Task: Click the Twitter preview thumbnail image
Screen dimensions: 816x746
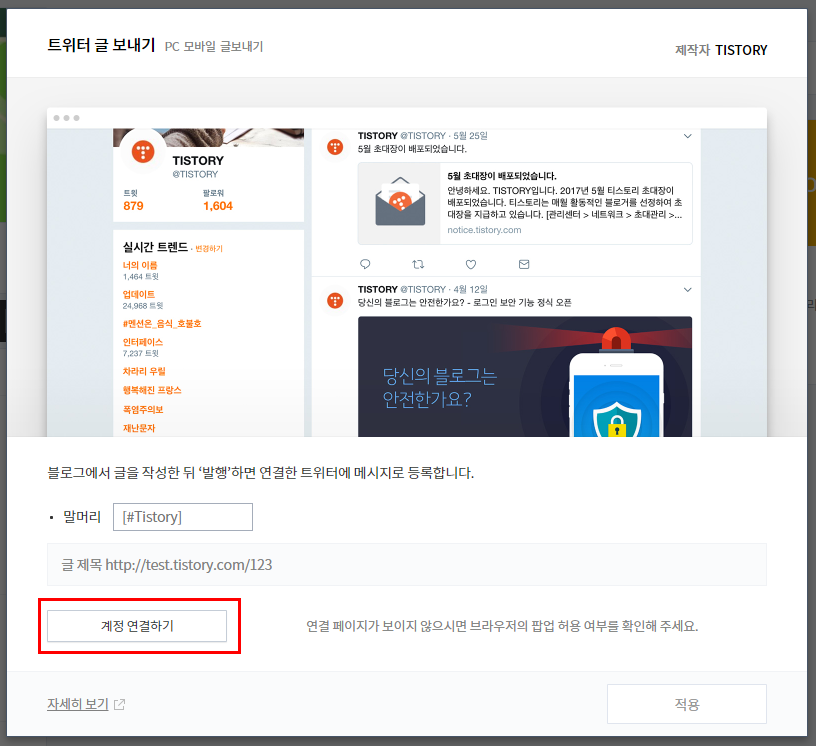Action: click(x=407, y=272)
